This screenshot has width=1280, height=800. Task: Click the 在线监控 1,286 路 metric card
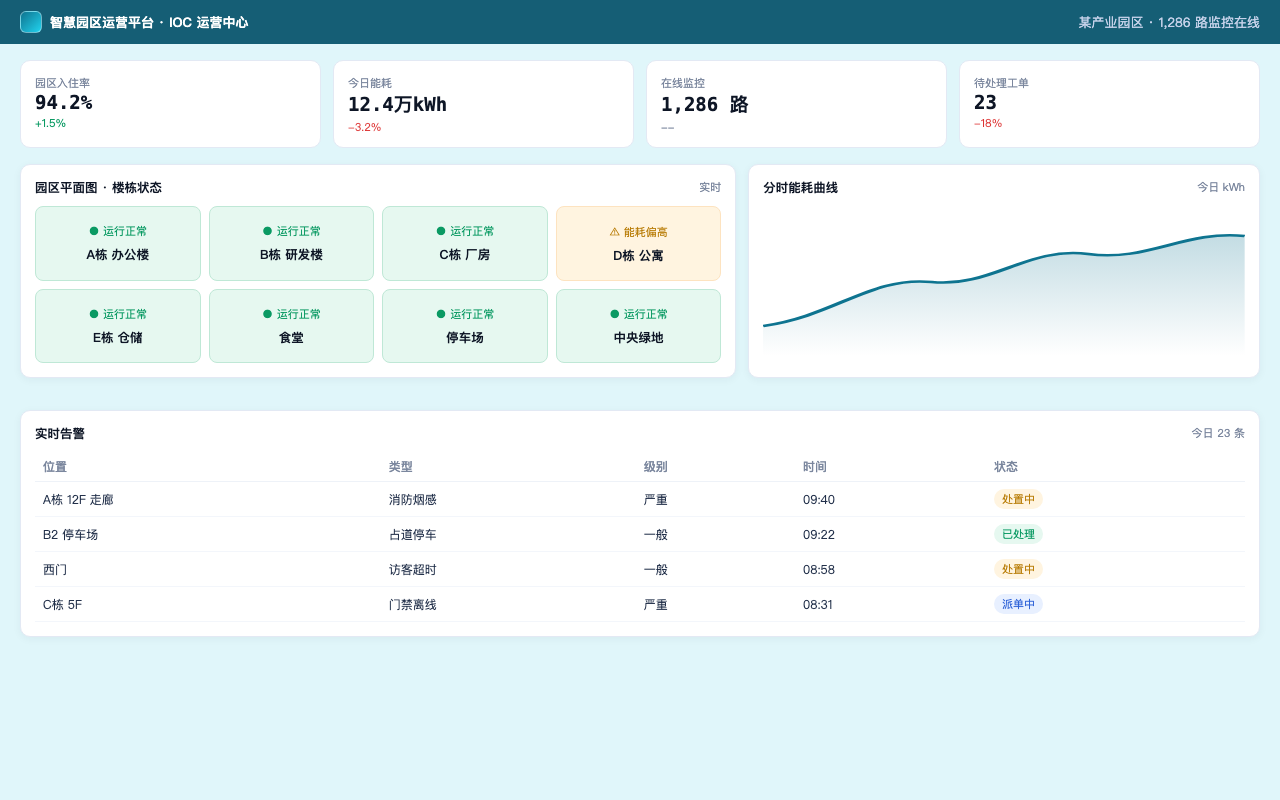pos(796,104)
